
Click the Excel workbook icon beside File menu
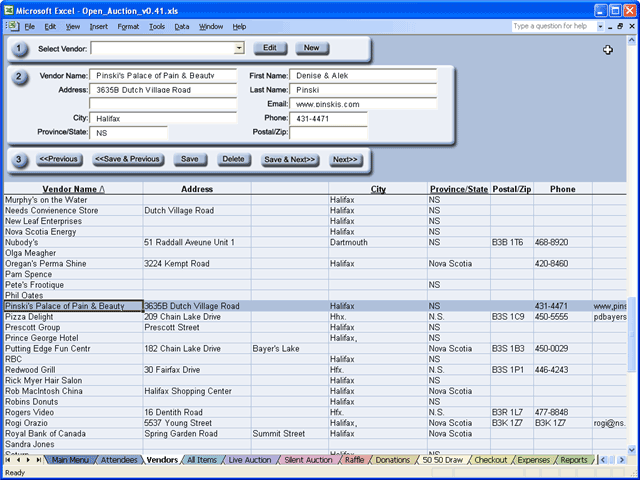13,26
